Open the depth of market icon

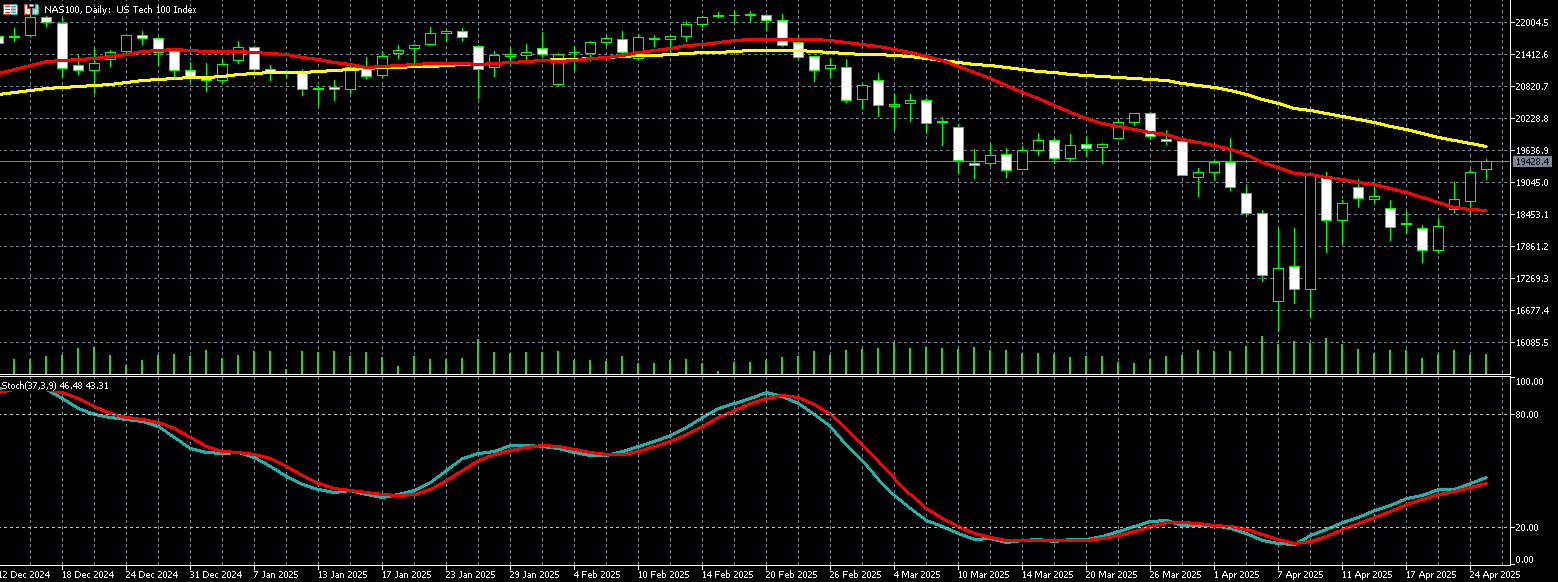pos(32,8)
